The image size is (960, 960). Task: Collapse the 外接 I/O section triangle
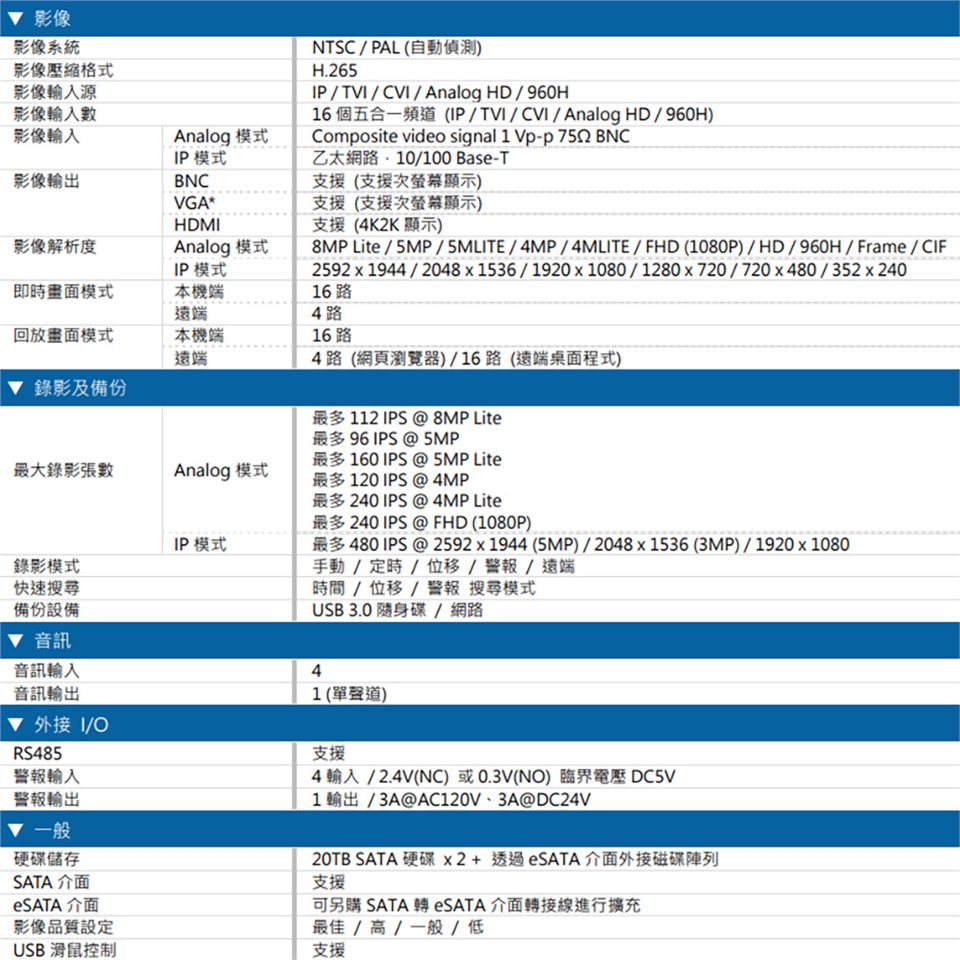point(15,725)
